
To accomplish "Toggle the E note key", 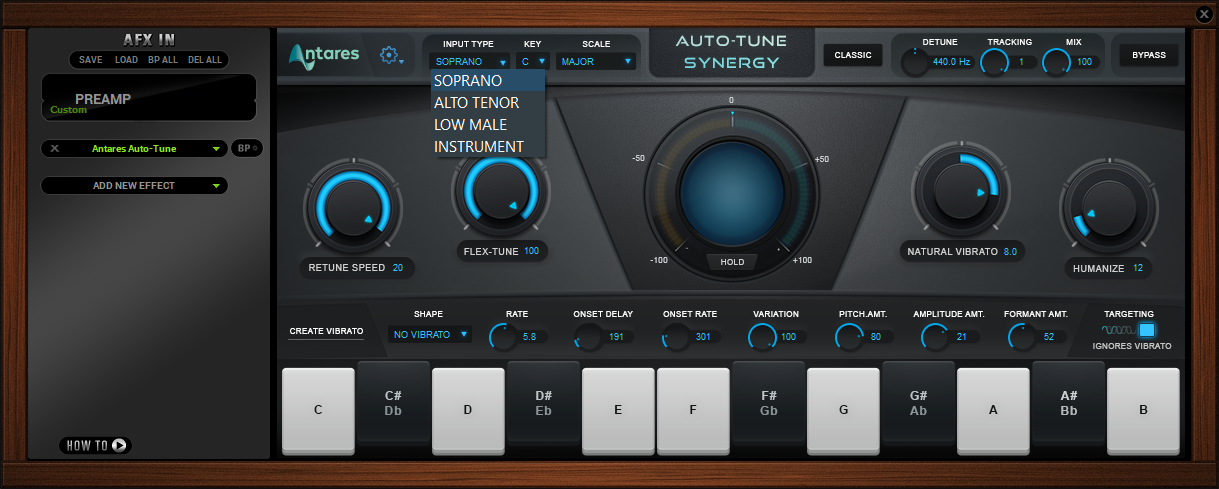I will [x=618, y=409].
